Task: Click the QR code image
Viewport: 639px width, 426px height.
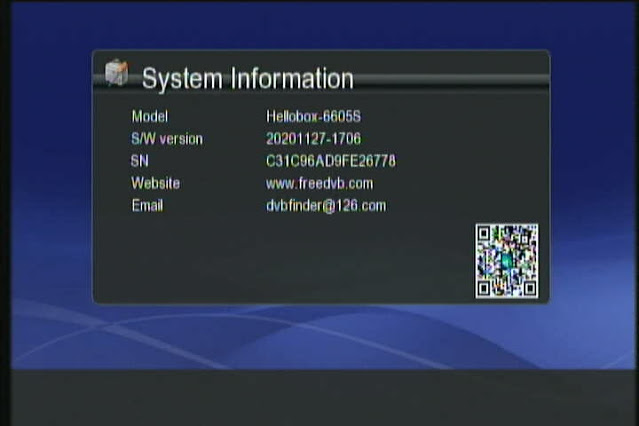Action: (x=507, y=261)
